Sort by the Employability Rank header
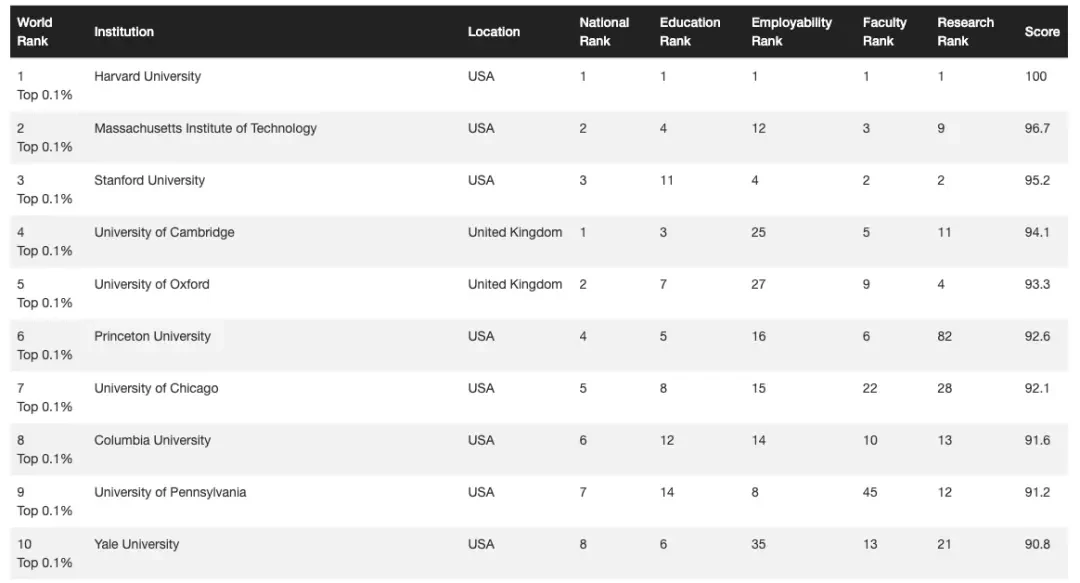This screenshot has width=1080, height=583. pyautogui.click(x=791, y=32)
